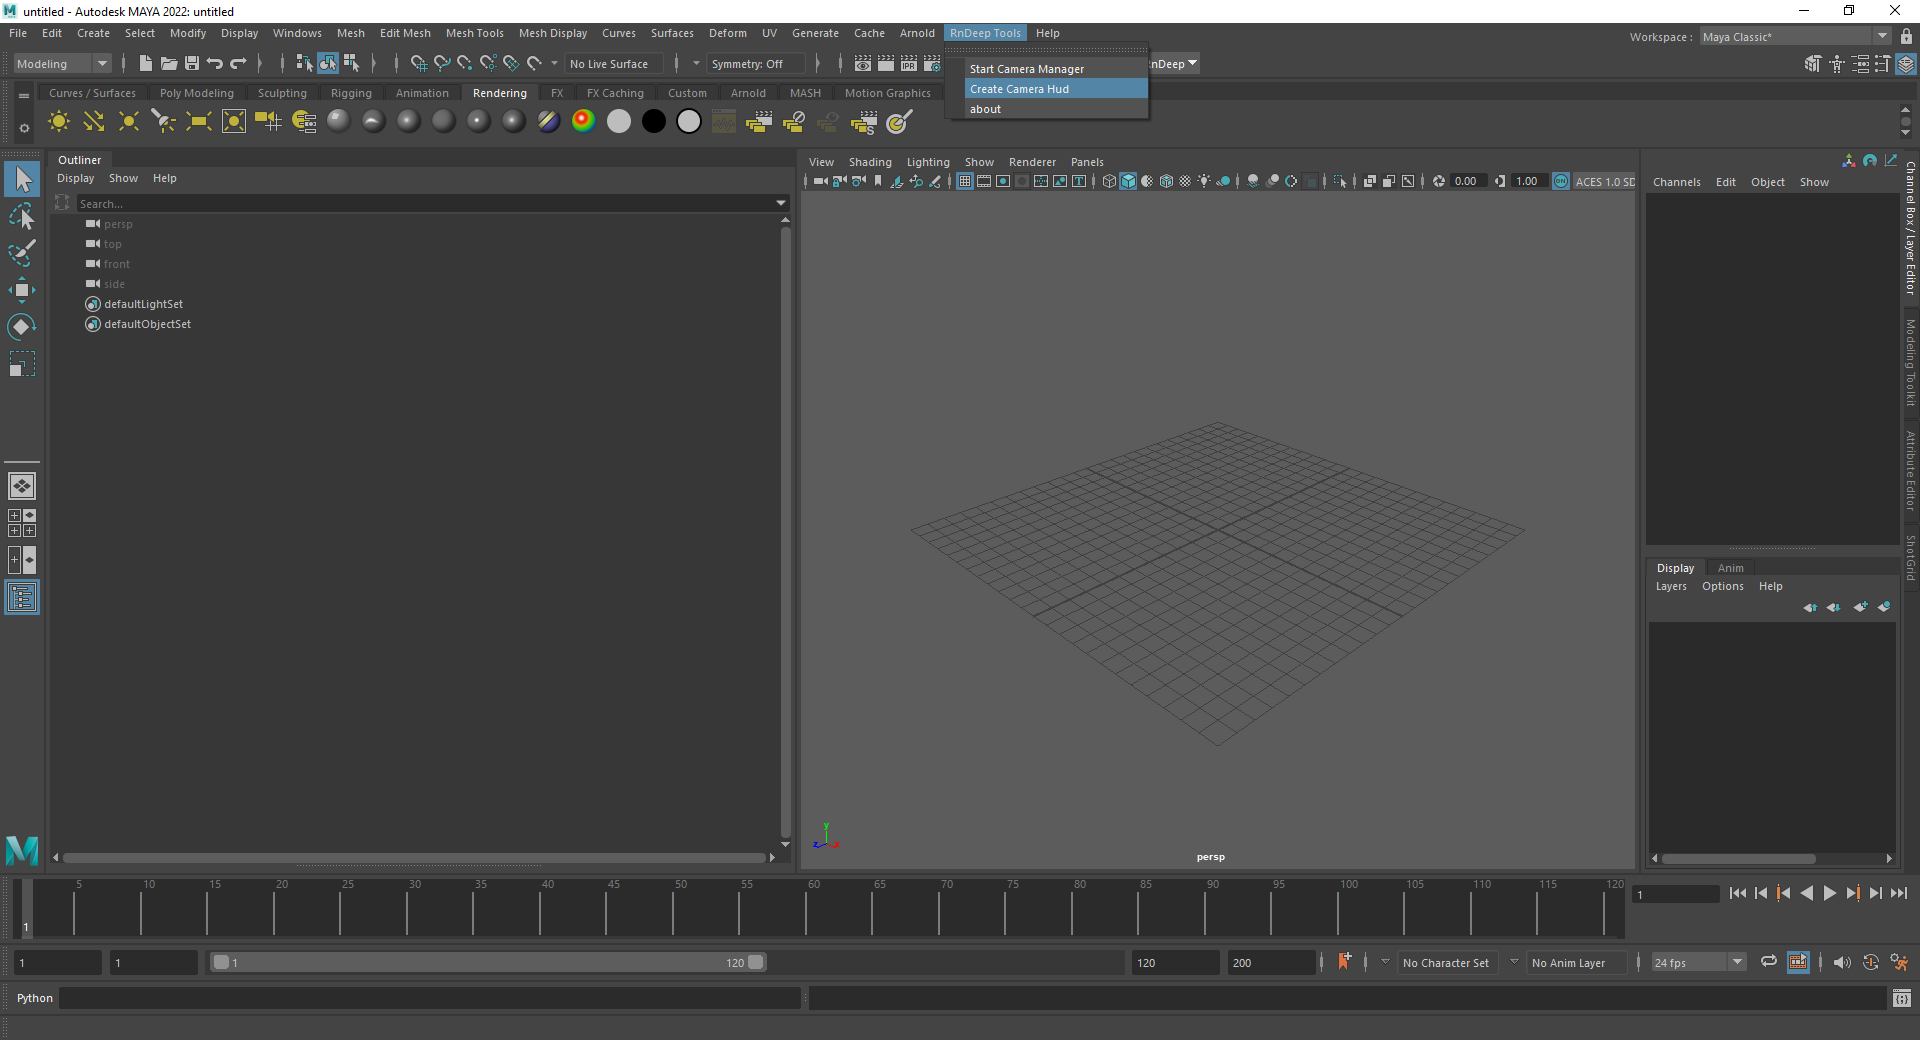Switch to the Poly Modeling shelf tab

coord(196,93)
